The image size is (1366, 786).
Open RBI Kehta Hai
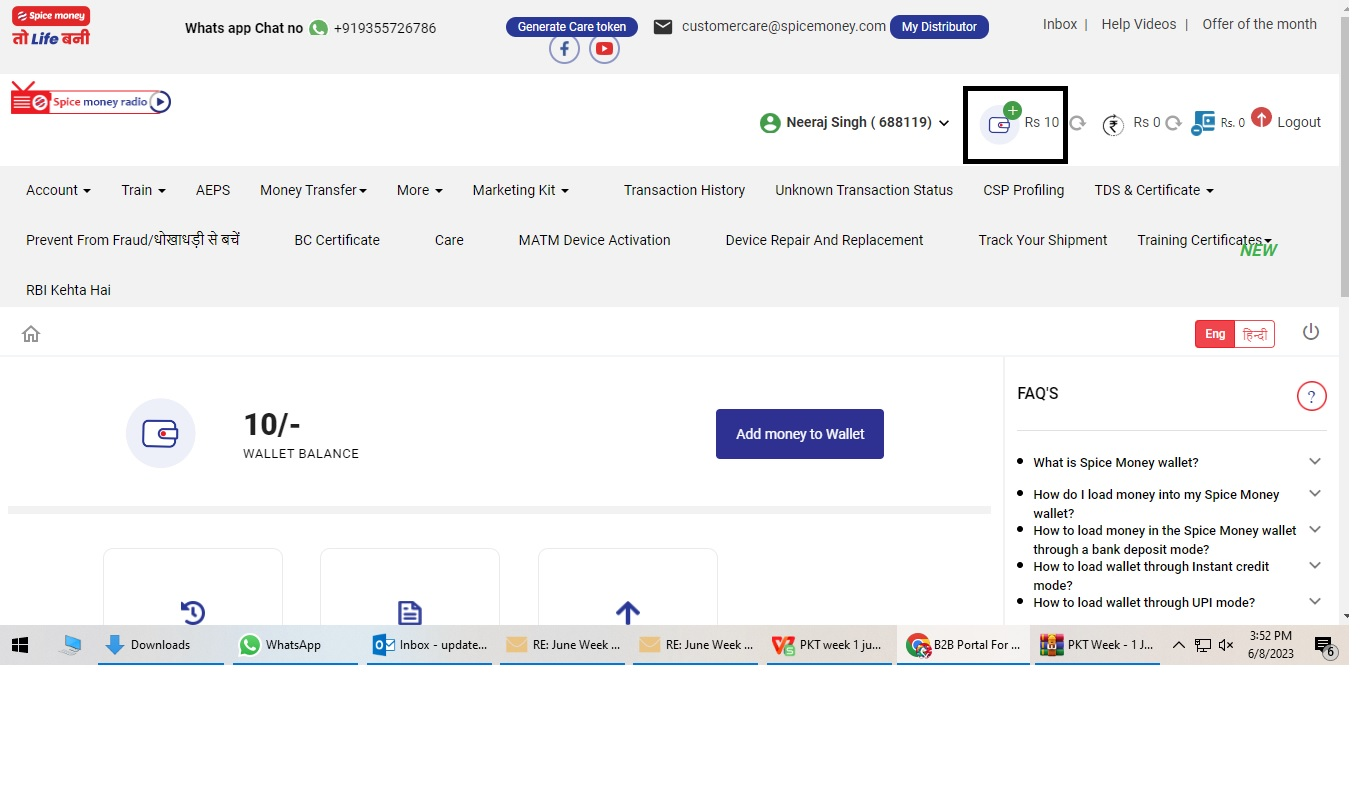(x=68, y=290)
